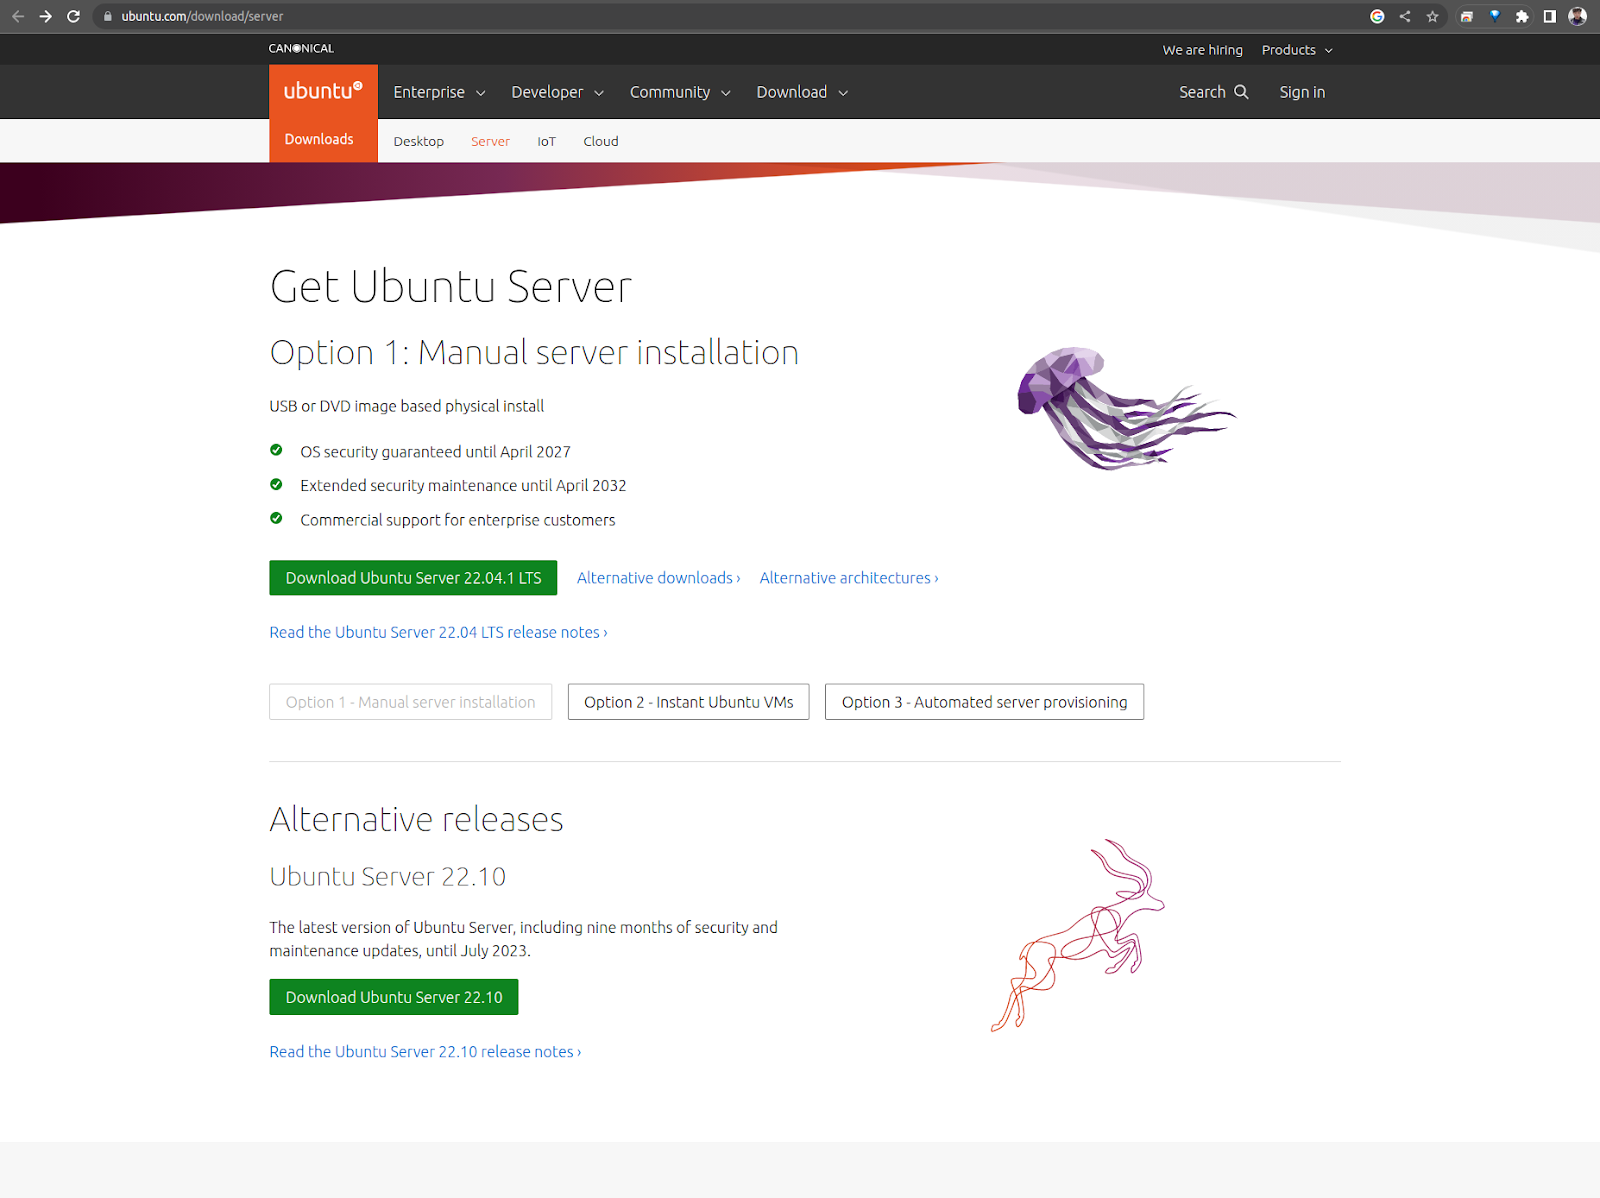Screen dimensions: 1600x1198
Task: Click the Ubuntu Server 22.10 heading
Action: [x=388, y=877]
